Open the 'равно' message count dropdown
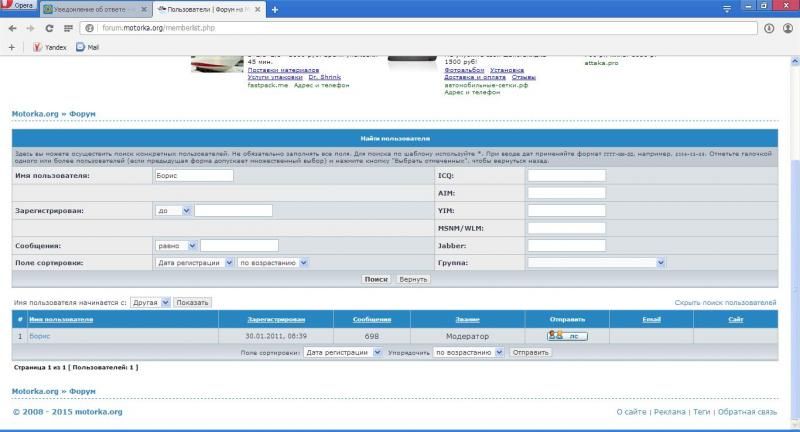This screenshot has width=800, height=432. [x=176, y=245]
